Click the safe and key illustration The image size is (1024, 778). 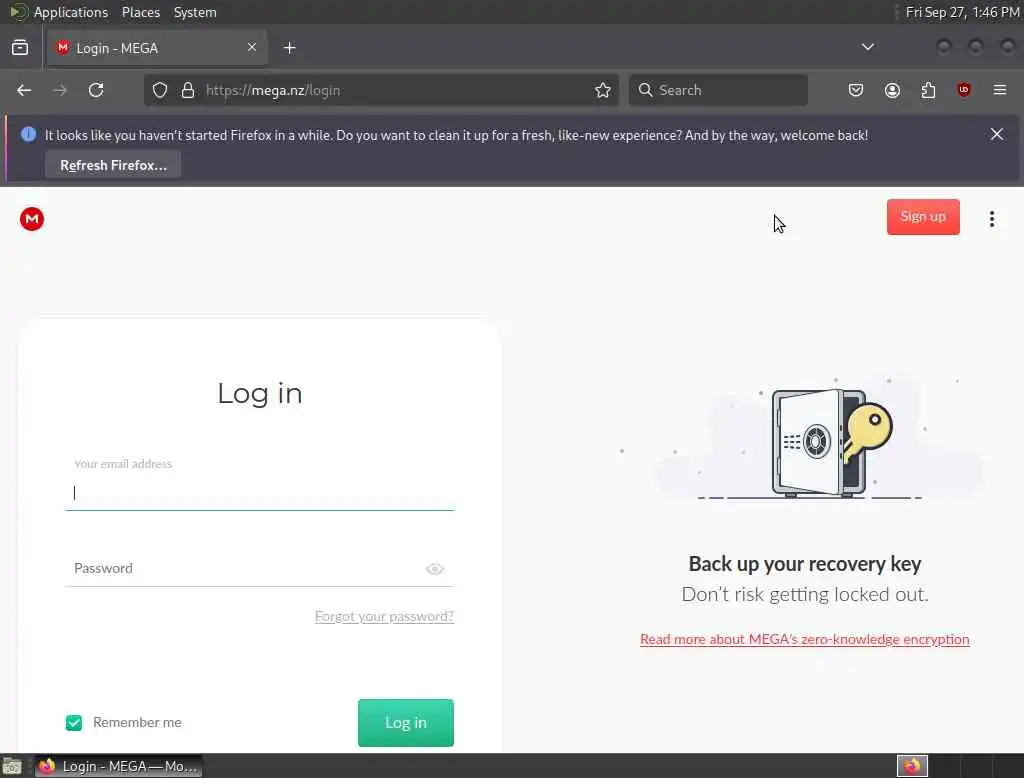(831, 442)
